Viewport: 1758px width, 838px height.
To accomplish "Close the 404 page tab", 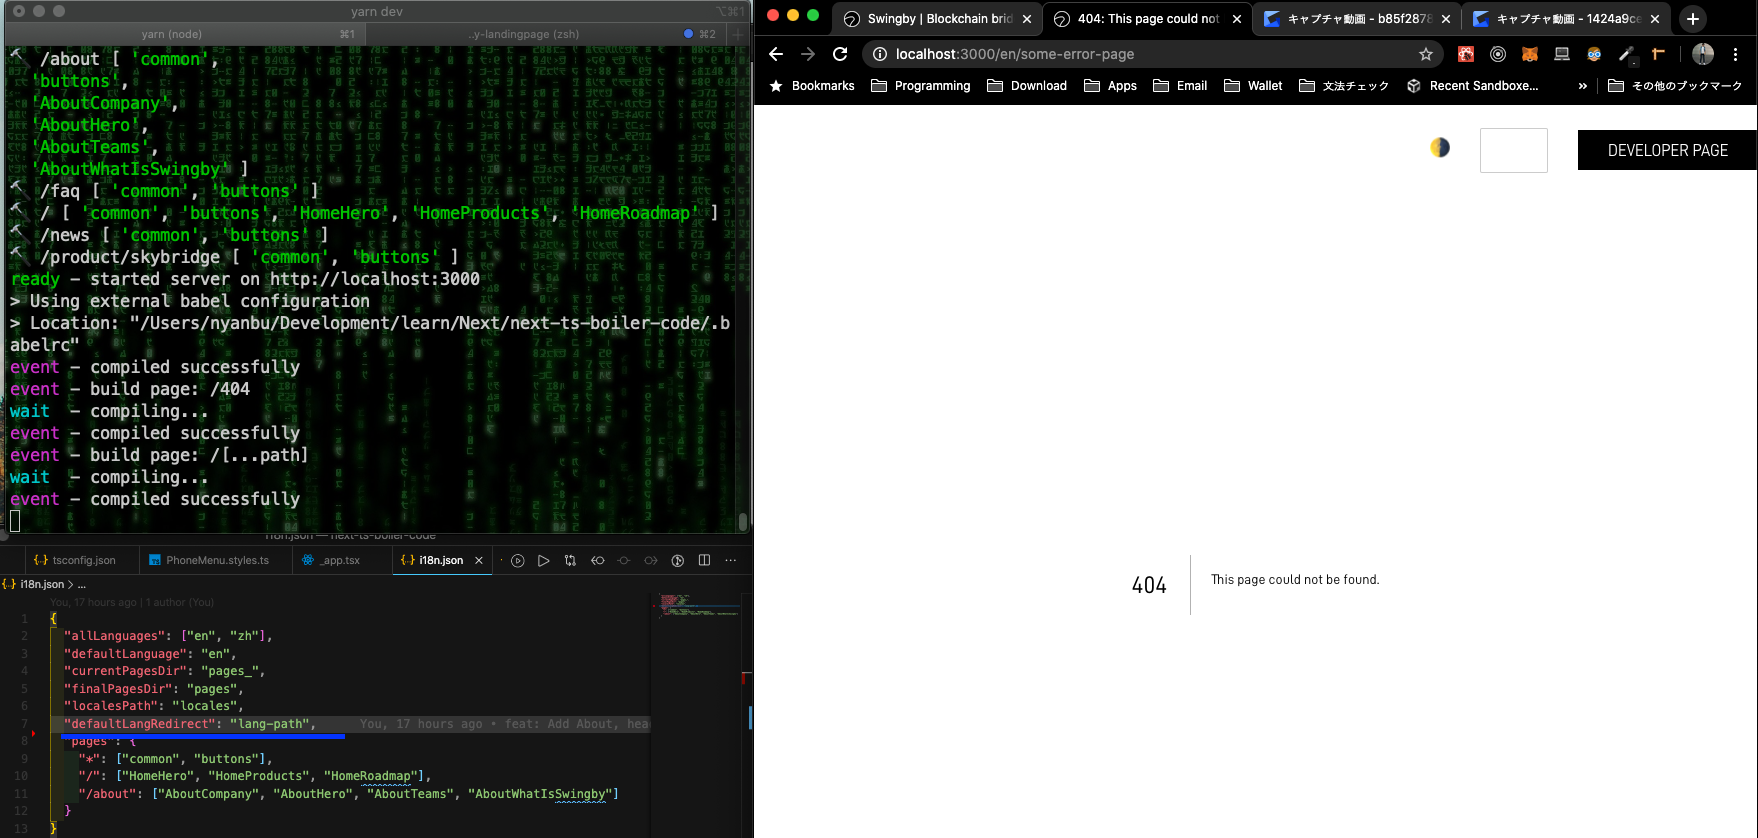I will coord(1237,19).
